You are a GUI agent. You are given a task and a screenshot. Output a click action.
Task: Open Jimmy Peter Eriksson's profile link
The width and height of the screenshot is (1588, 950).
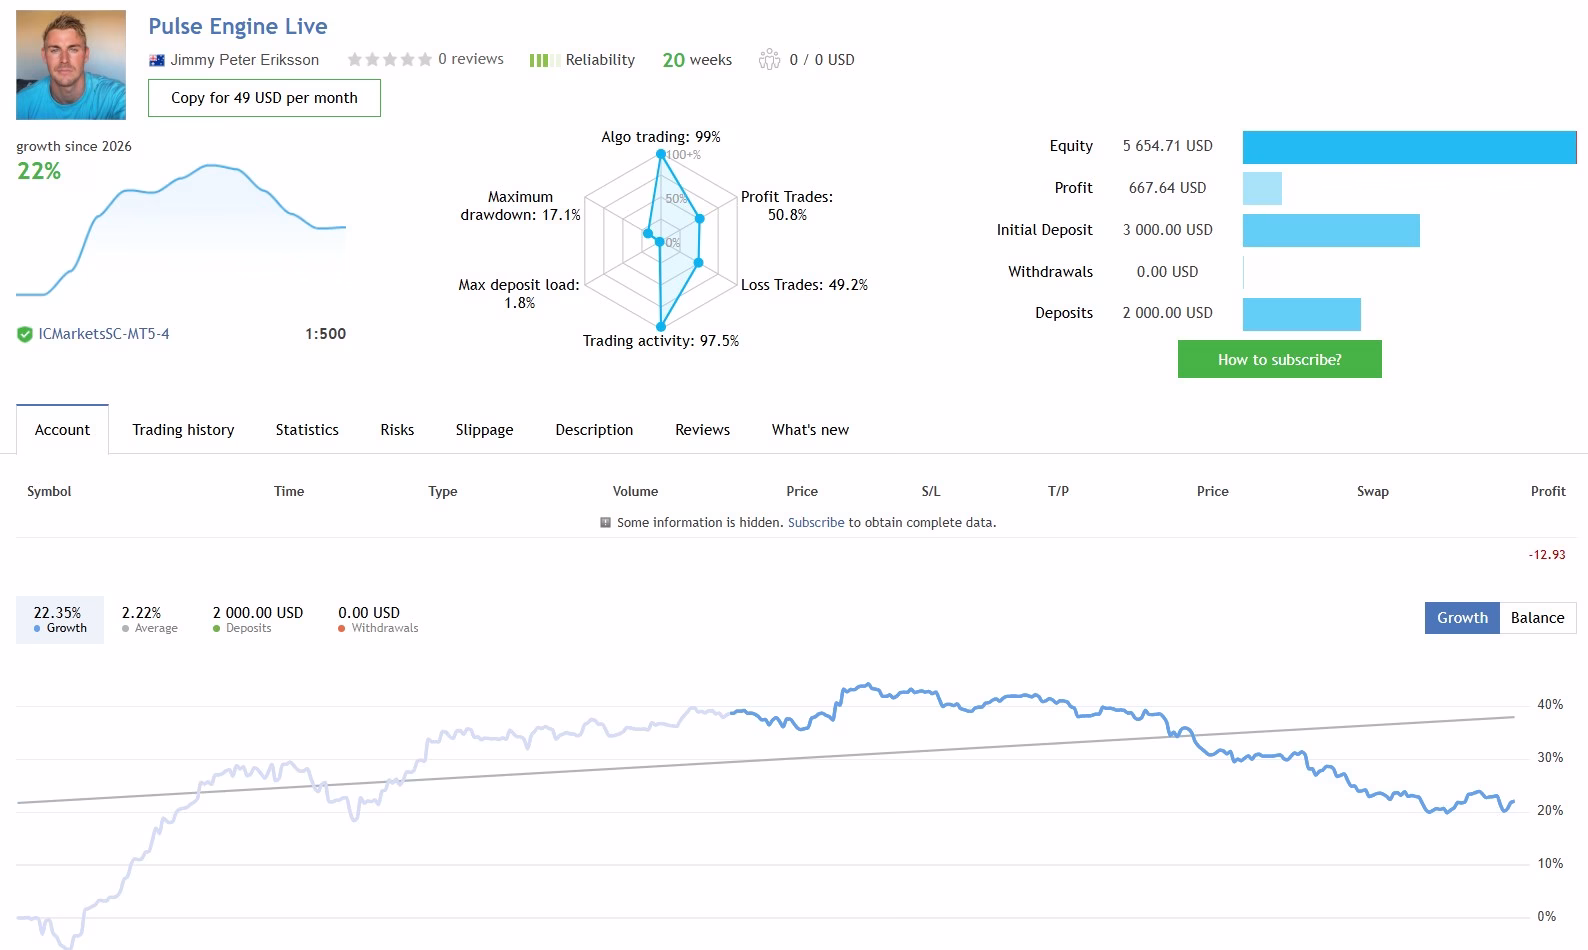click(244, 60)
